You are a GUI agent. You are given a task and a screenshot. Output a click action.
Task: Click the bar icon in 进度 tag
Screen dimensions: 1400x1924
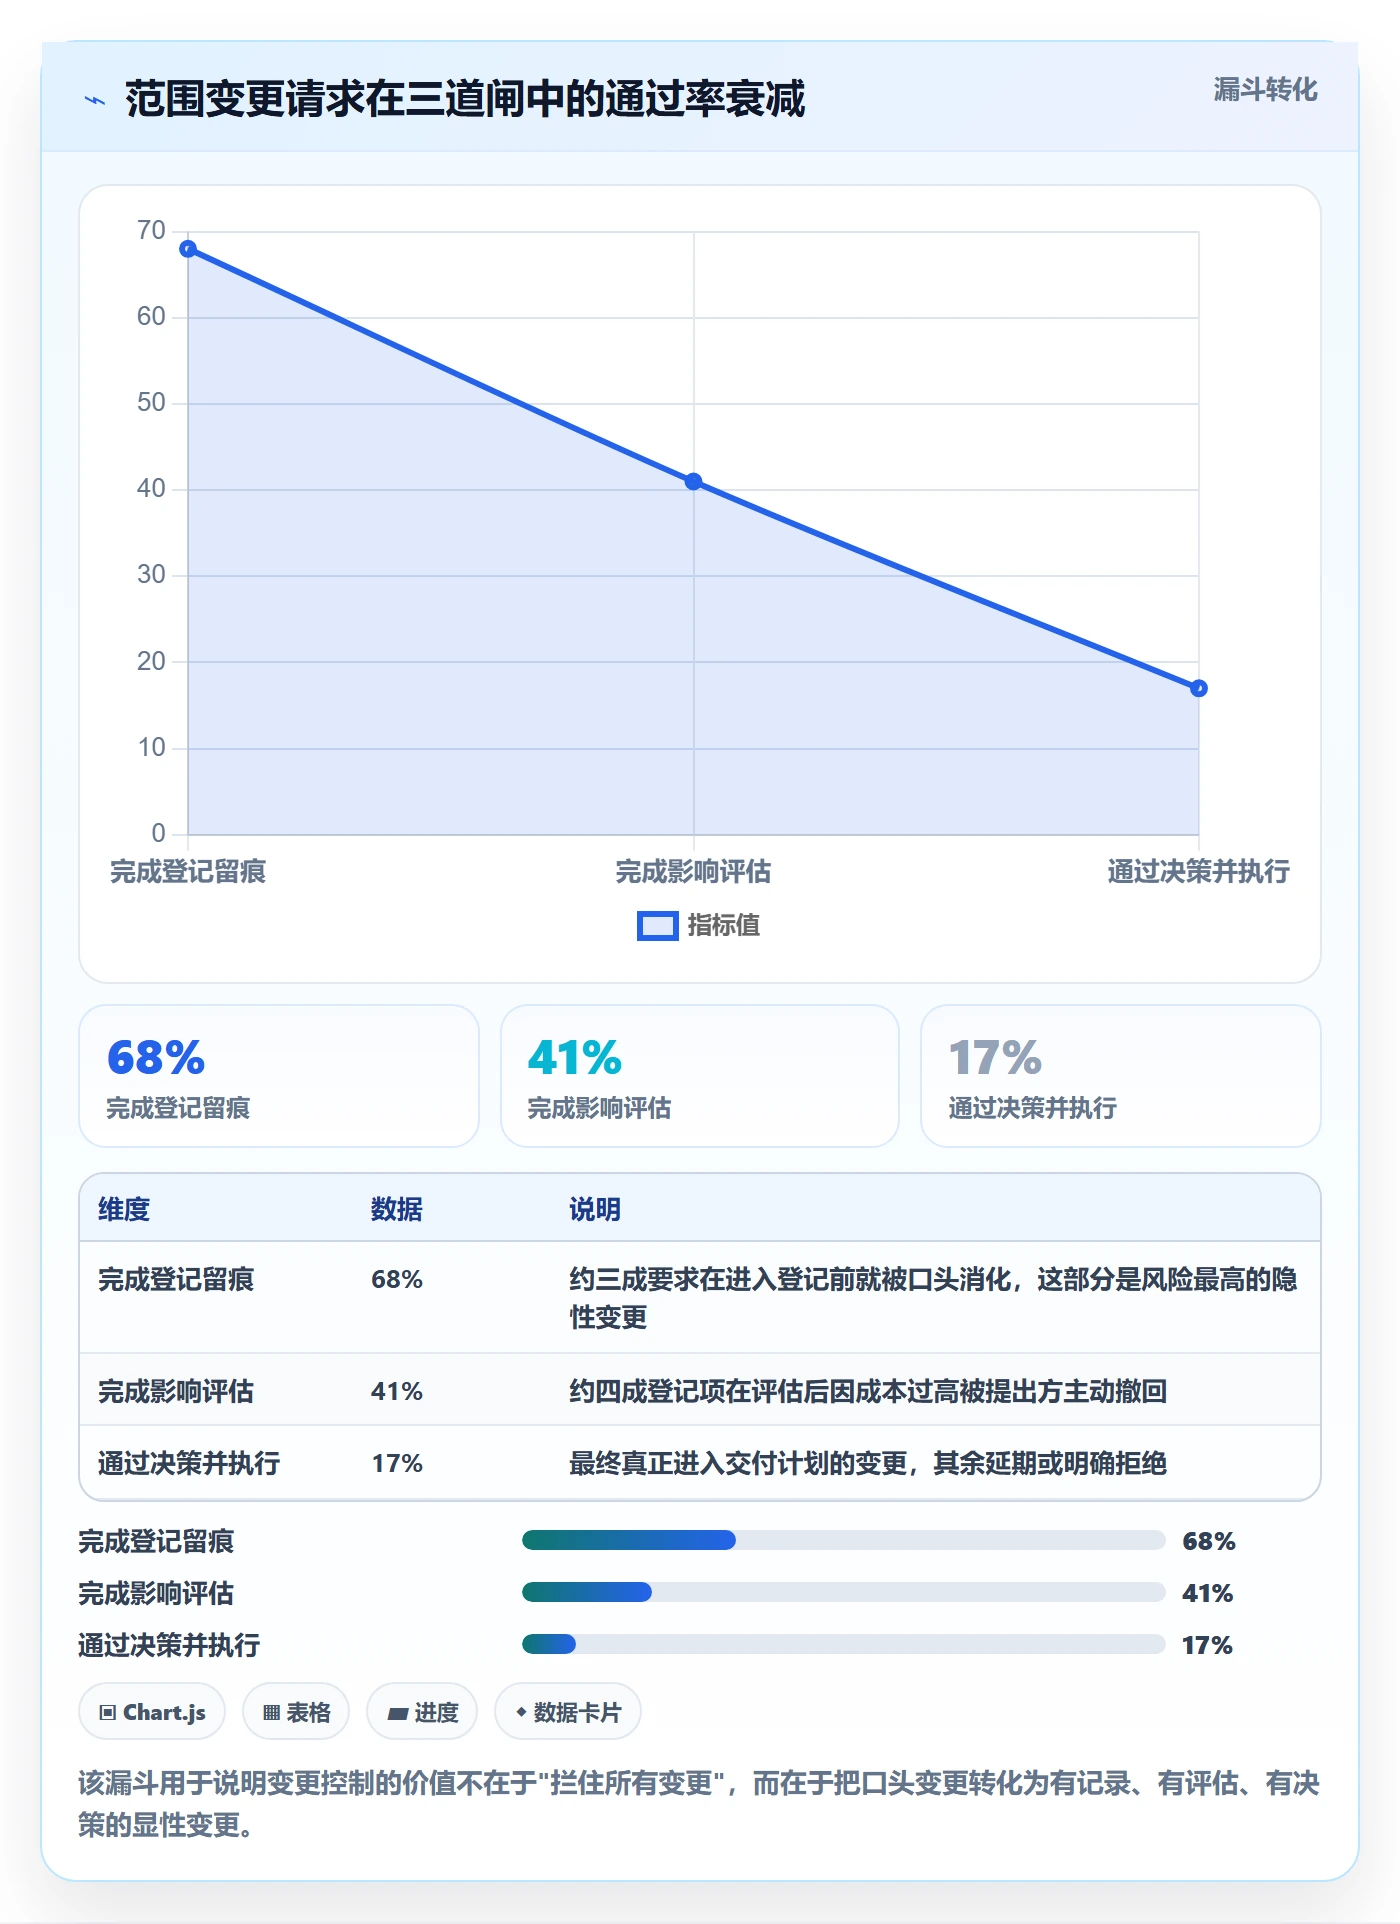coord(397,1714)
